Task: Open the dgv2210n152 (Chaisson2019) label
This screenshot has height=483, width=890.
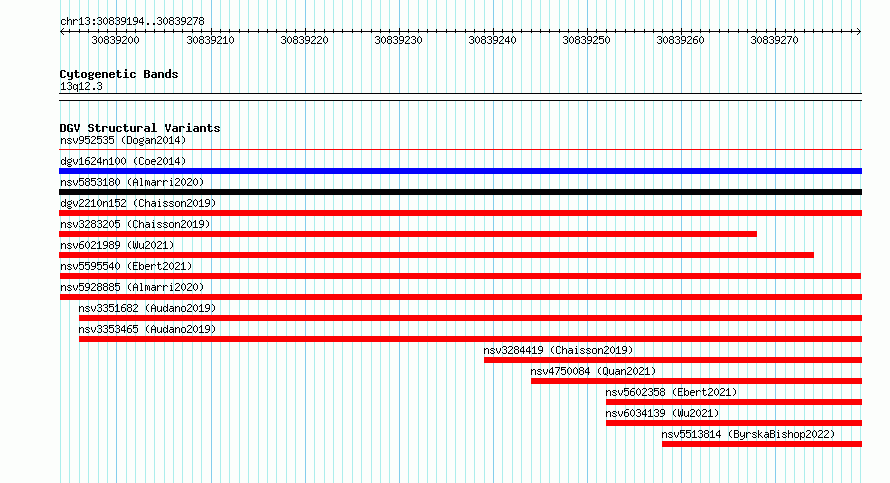Action: [x=138, y=203]
